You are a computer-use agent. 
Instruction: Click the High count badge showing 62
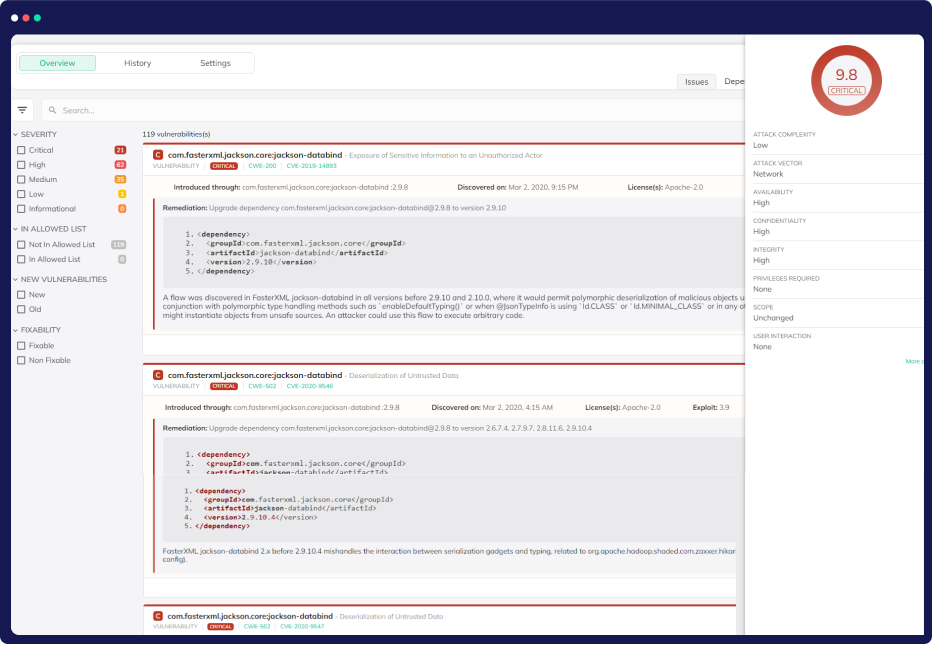(x=120, y=164)
